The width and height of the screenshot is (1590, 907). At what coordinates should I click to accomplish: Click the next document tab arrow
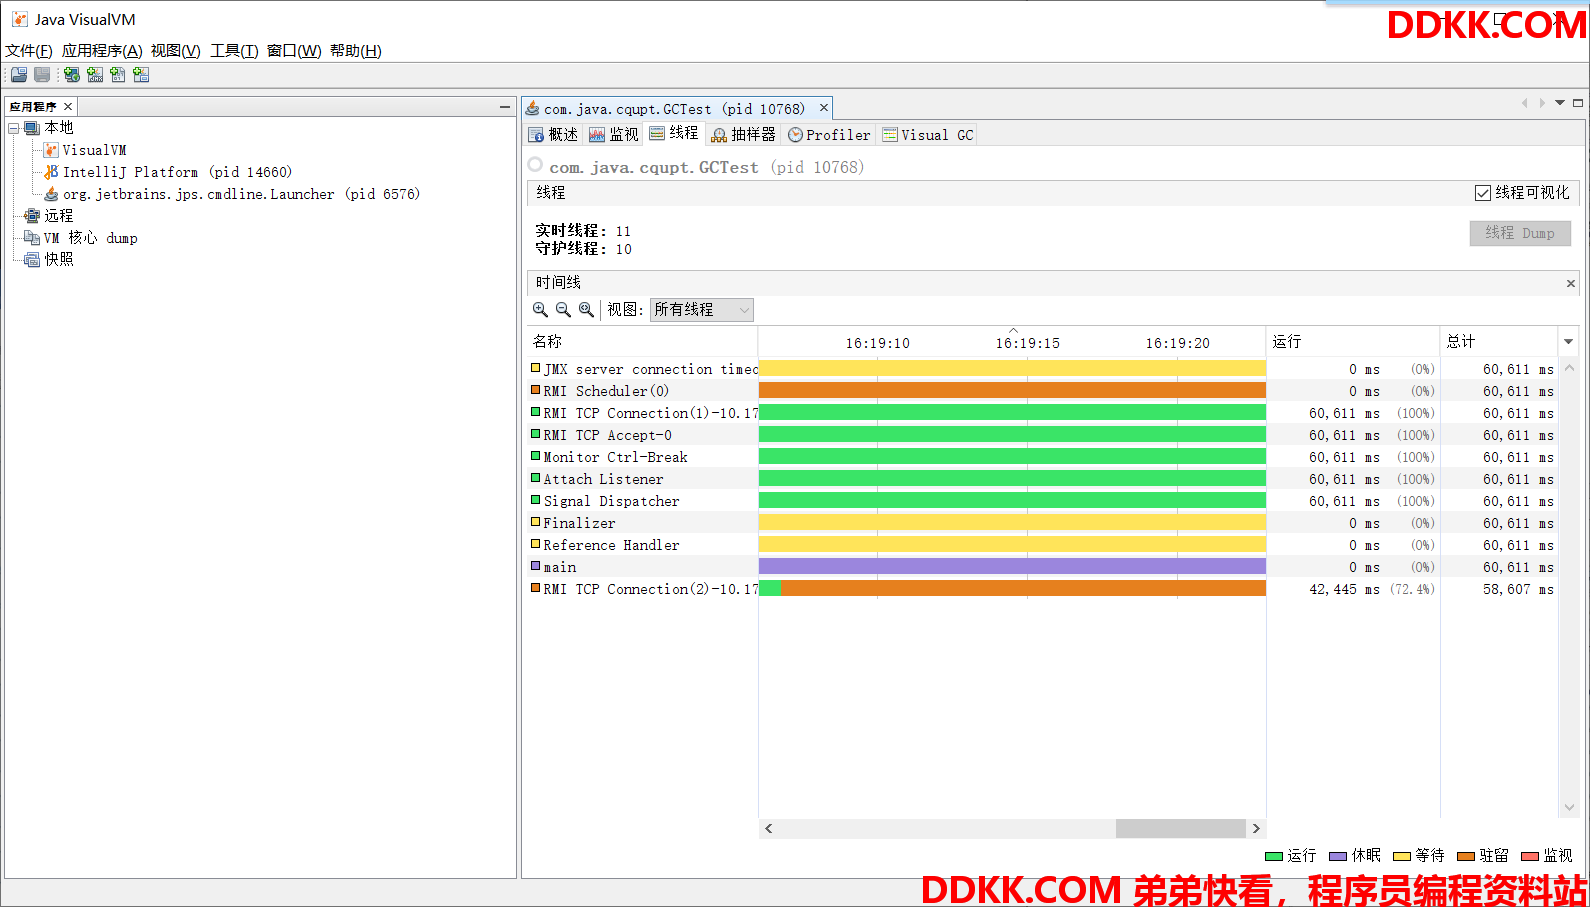(x=1542, y=103)
